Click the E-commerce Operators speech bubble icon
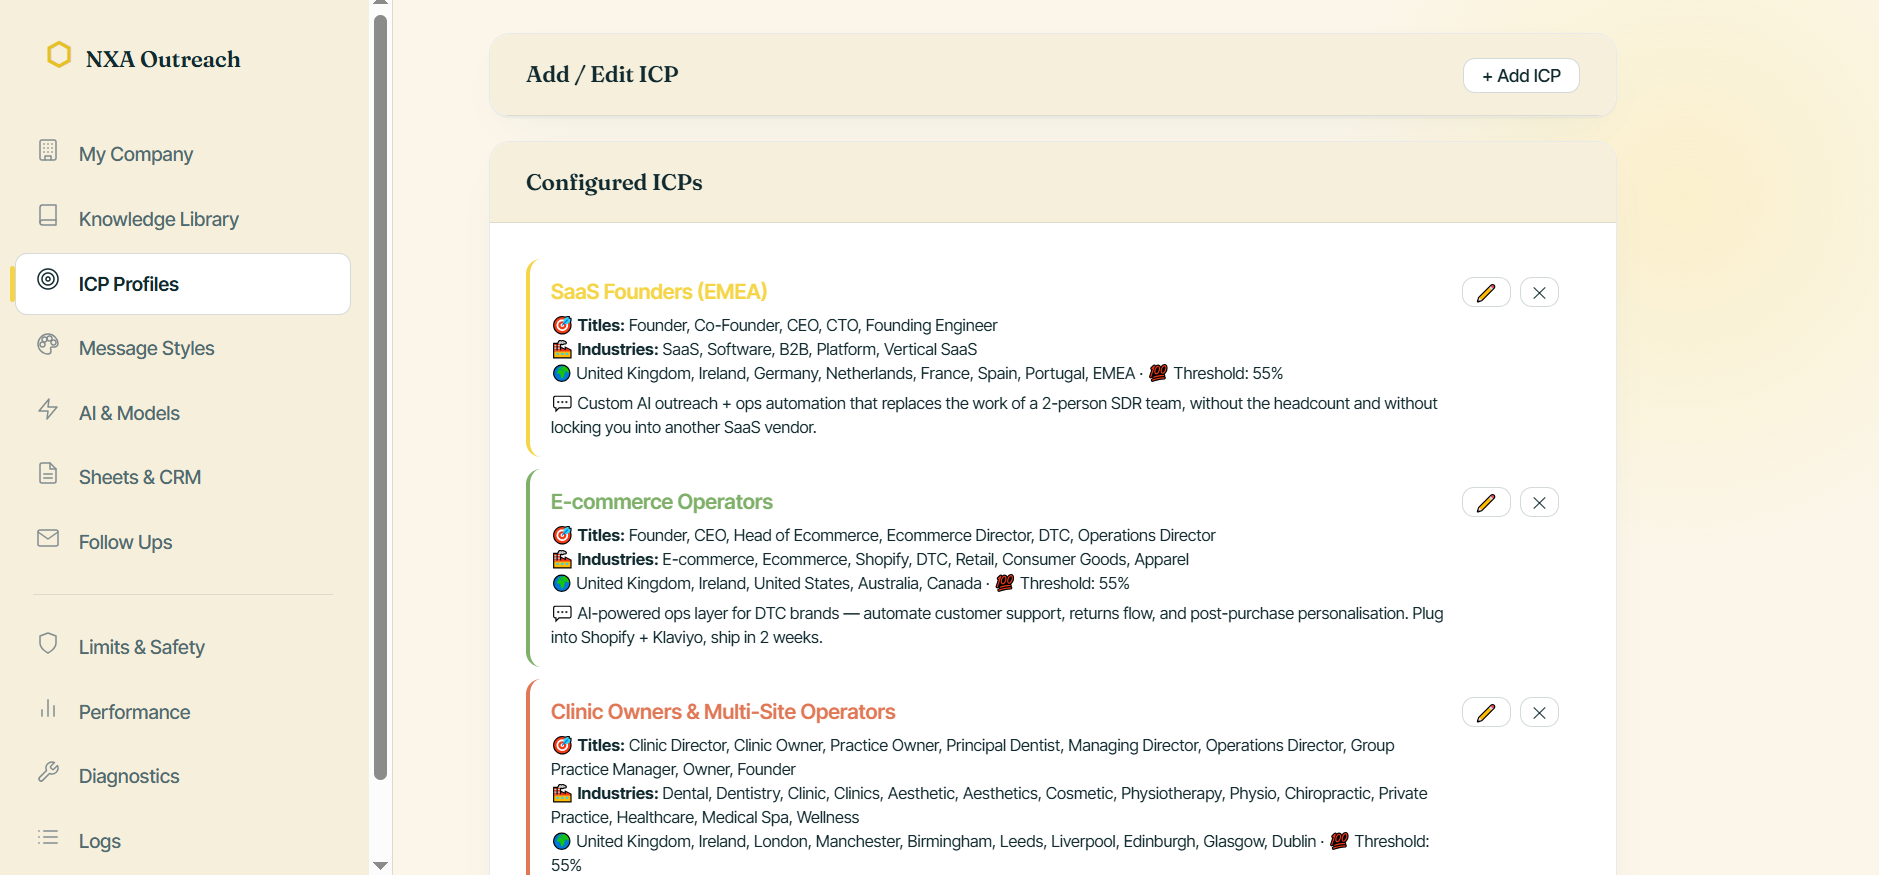The image size is (1879, 875). tap(562, 613)
